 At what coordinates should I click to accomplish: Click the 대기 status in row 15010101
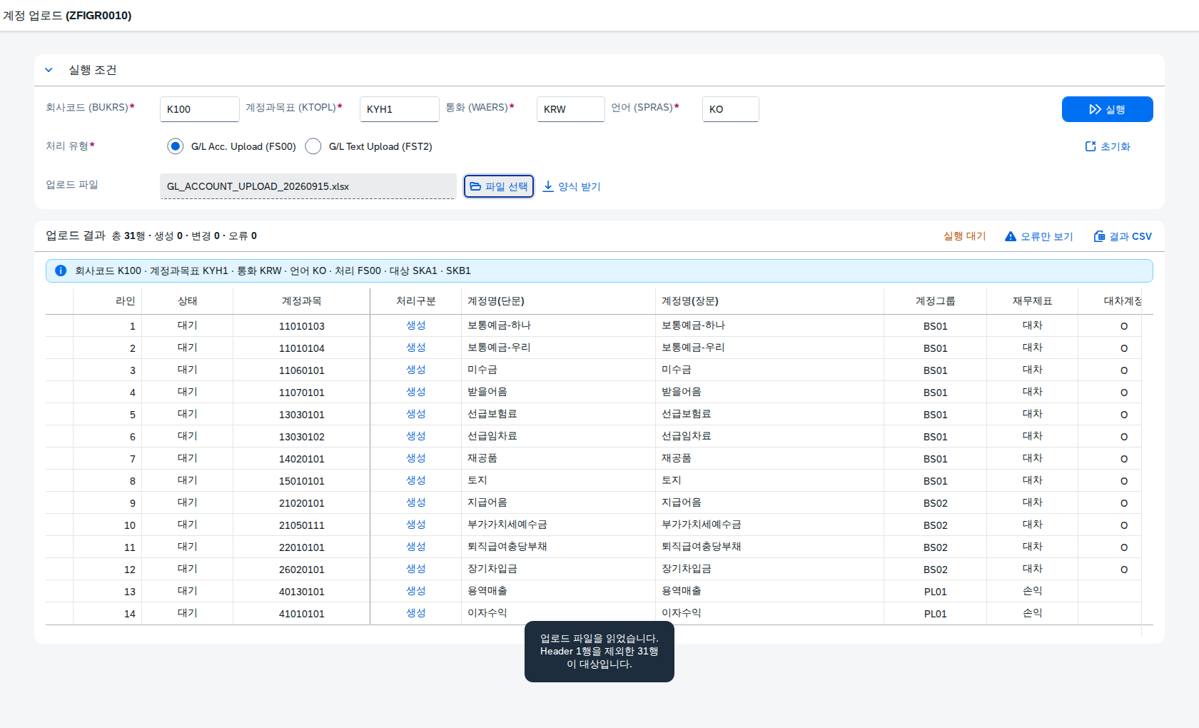pyautogui.click(x=187, y=481)
